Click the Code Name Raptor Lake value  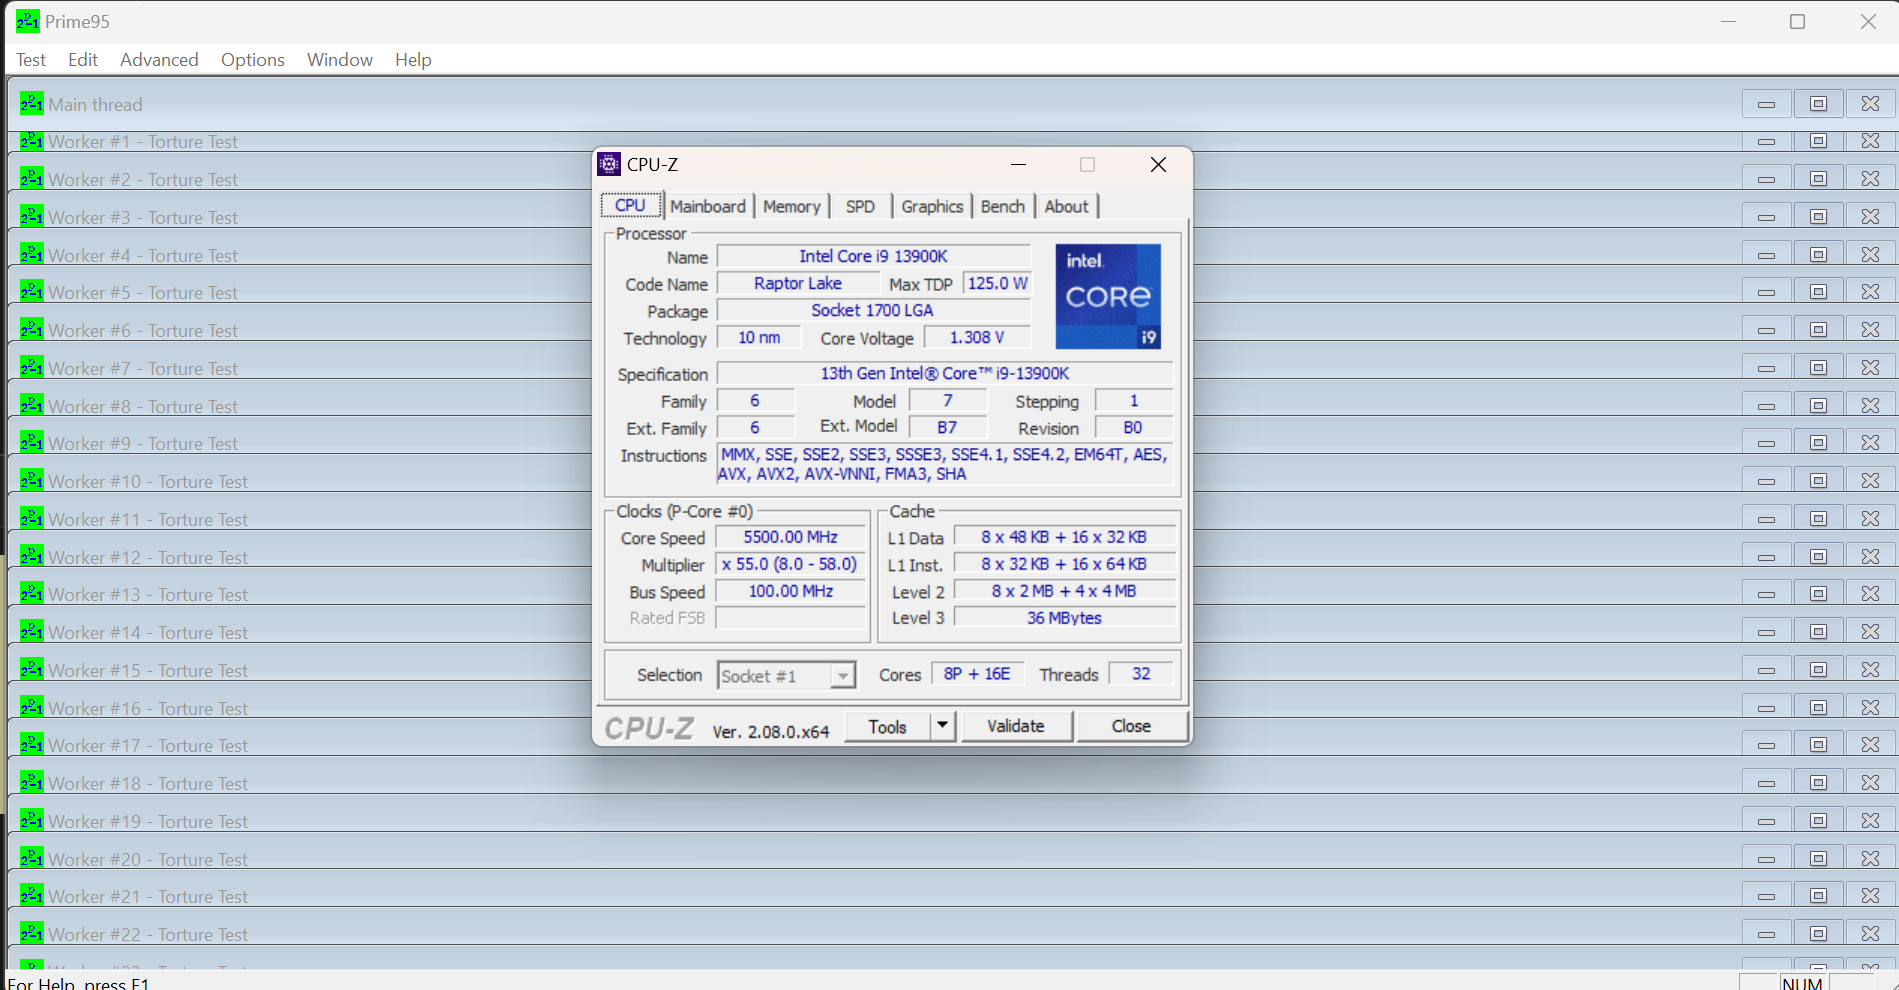pyautogui.click(x=798, y=283)
